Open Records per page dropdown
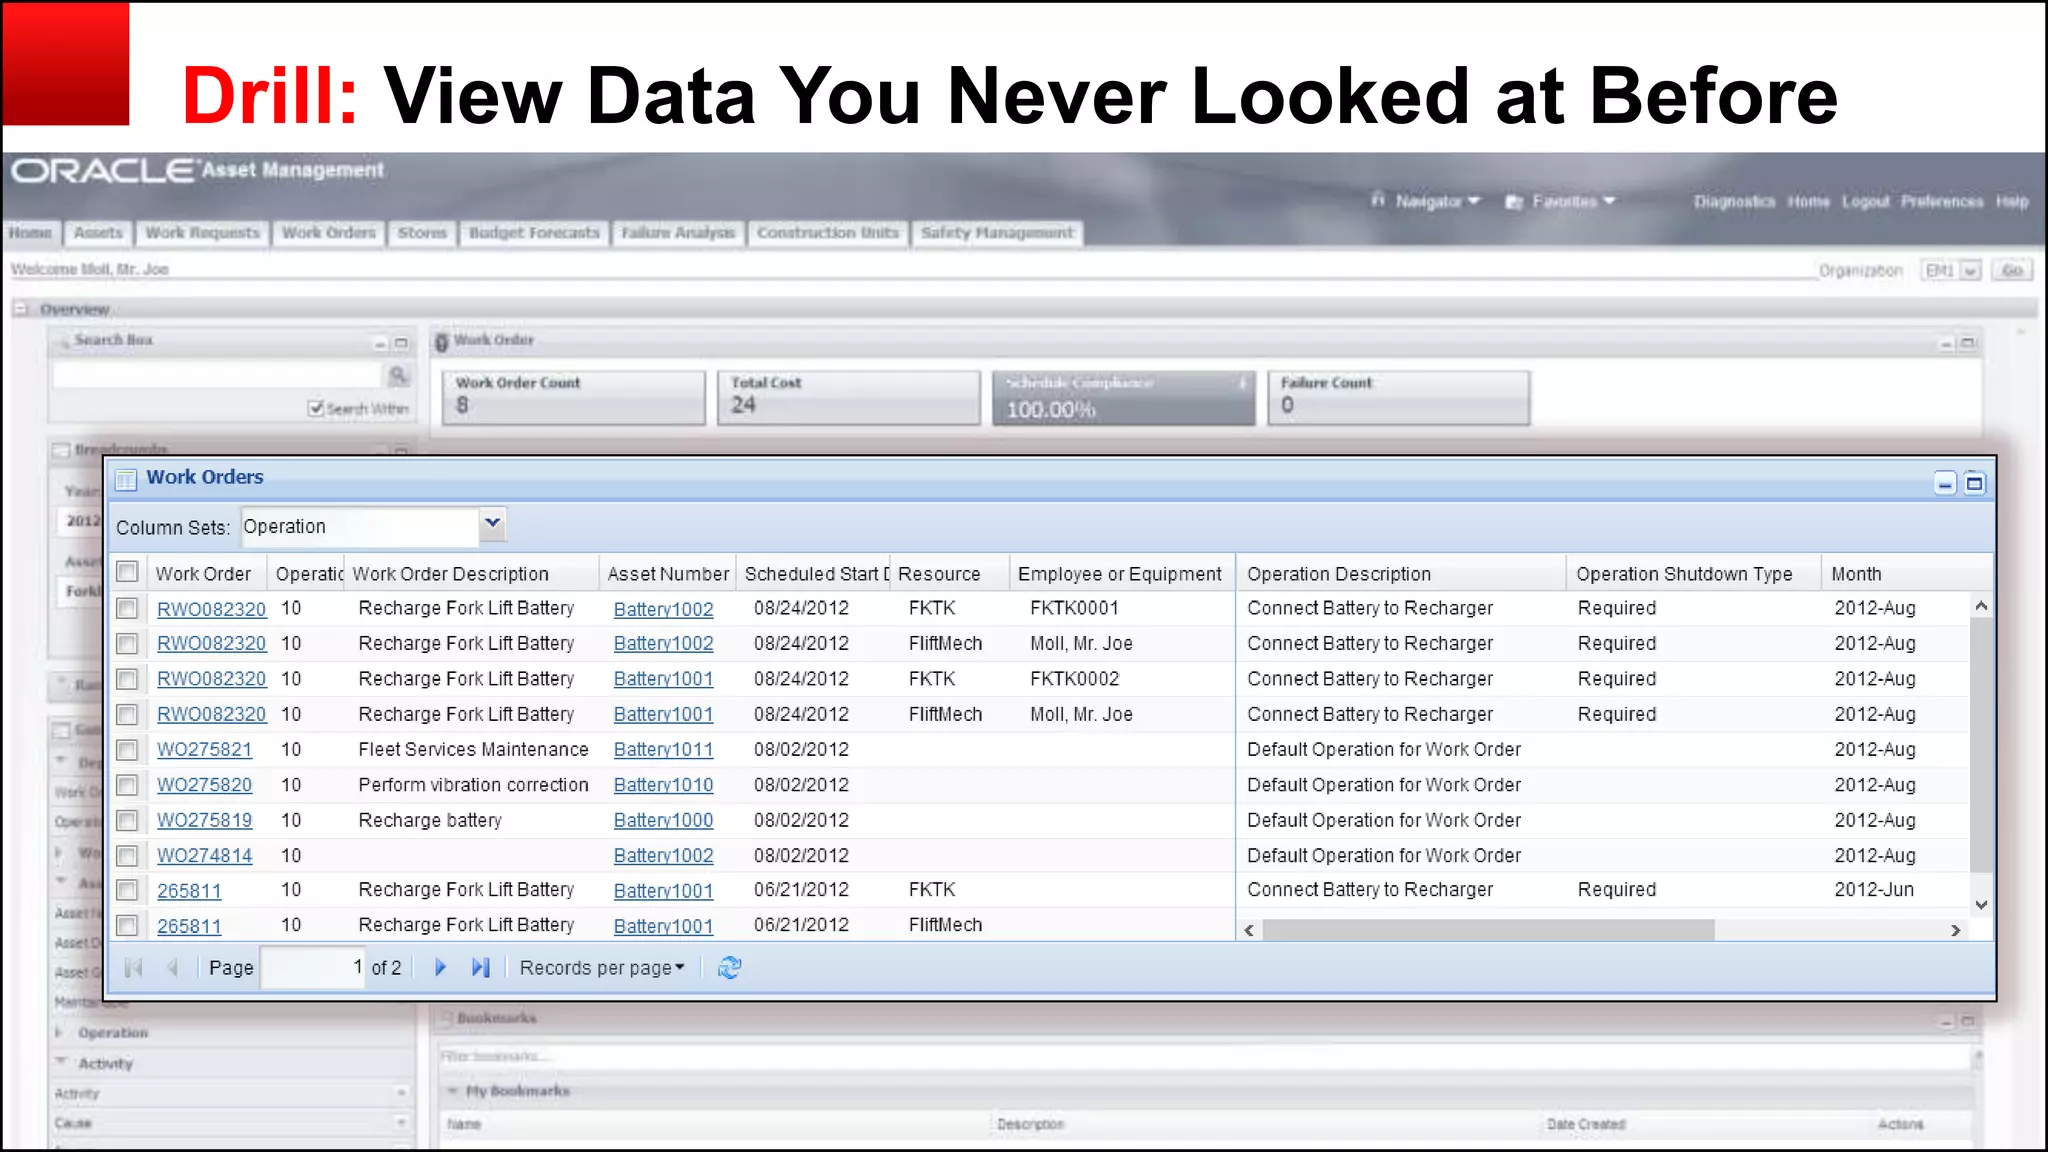Image resolution: width=2048 pixels, height=1152 pixels. 602,968
